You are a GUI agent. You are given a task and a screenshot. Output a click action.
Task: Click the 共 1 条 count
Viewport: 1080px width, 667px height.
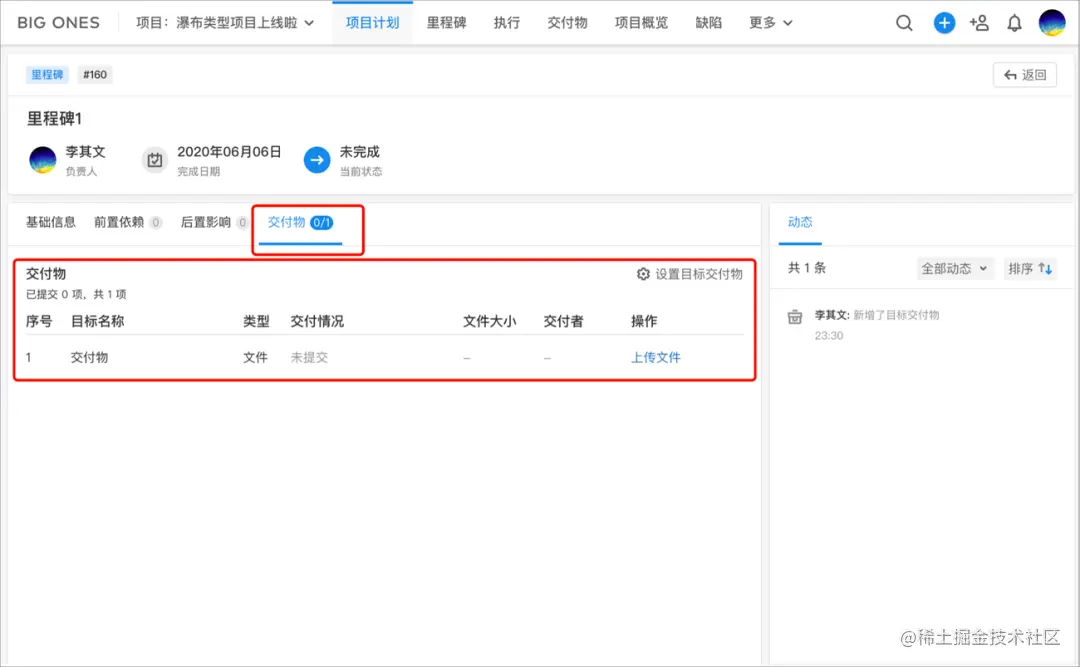pos(807,268)
